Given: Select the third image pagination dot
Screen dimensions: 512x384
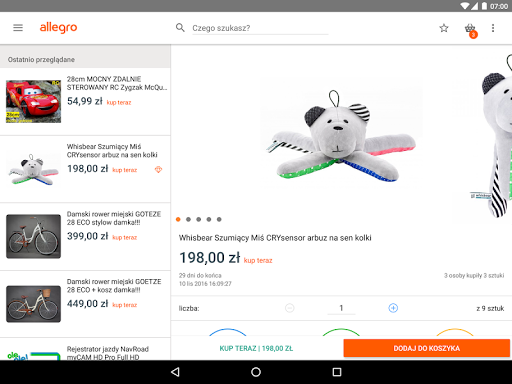Looking at the screenshot, I should 199,219.
